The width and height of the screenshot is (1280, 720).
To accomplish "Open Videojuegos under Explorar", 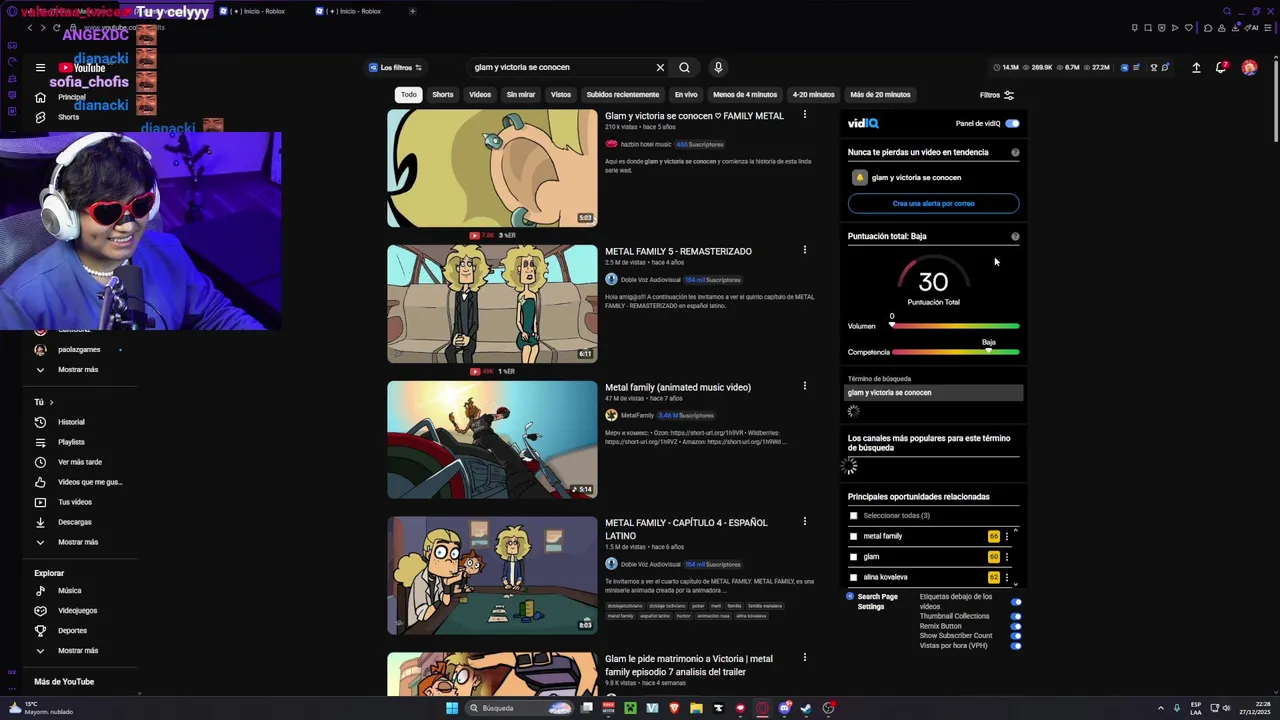I will coord(78,610).
